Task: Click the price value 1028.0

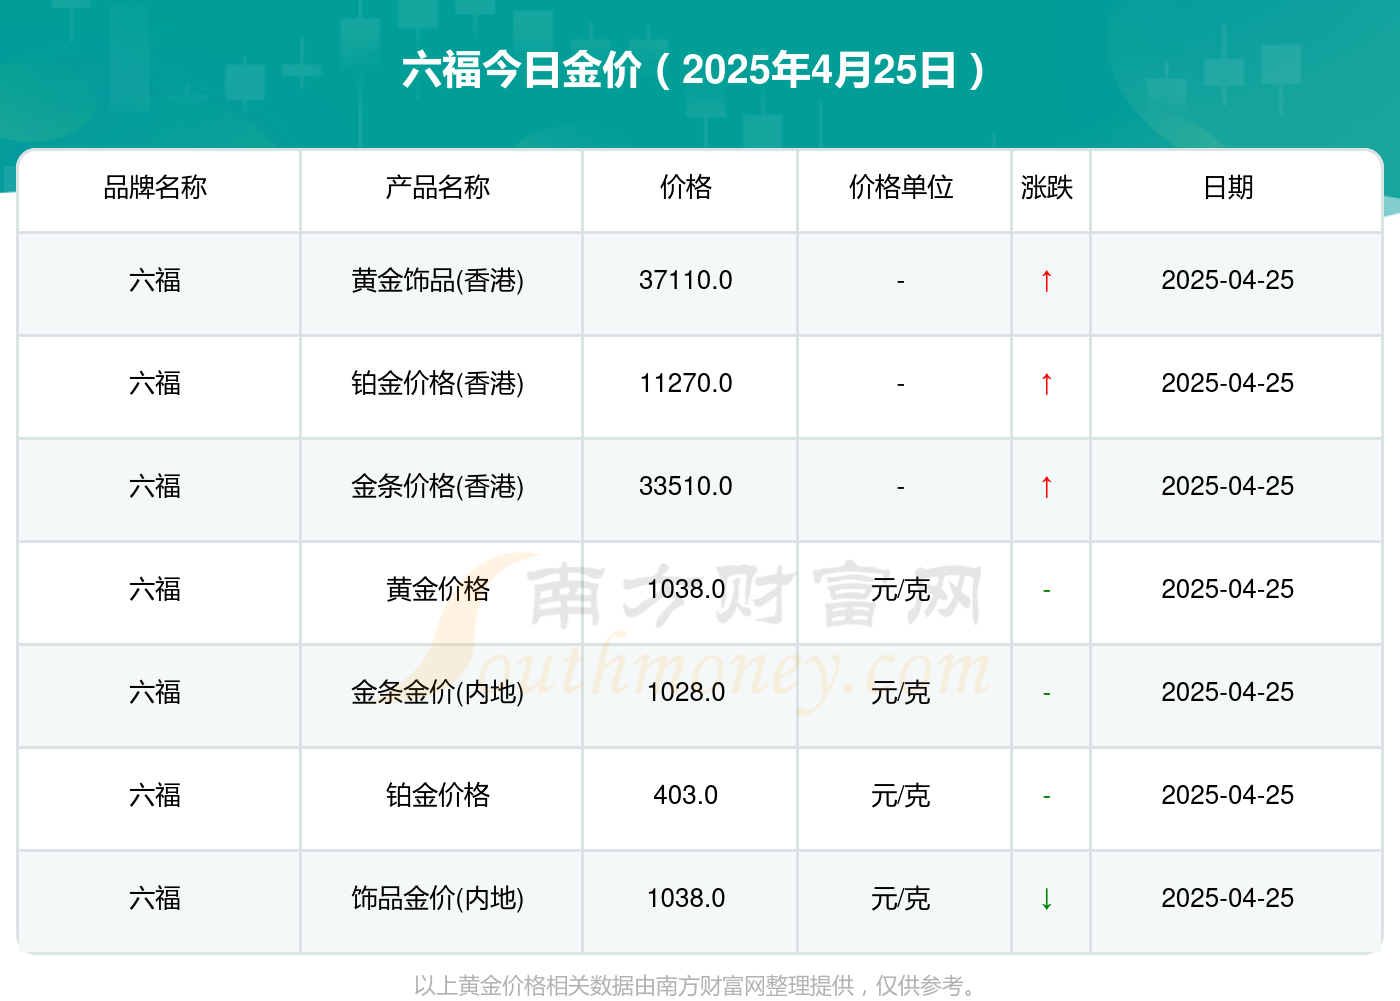Action: click(686, 692)
